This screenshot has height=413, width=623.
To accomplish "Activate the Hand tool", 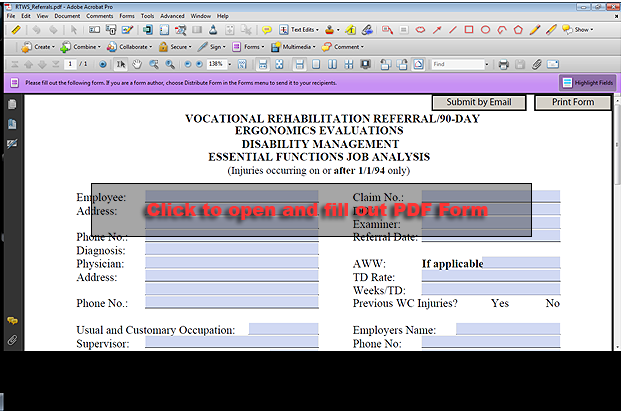I will pyautogui.click(x=137, y=64).
